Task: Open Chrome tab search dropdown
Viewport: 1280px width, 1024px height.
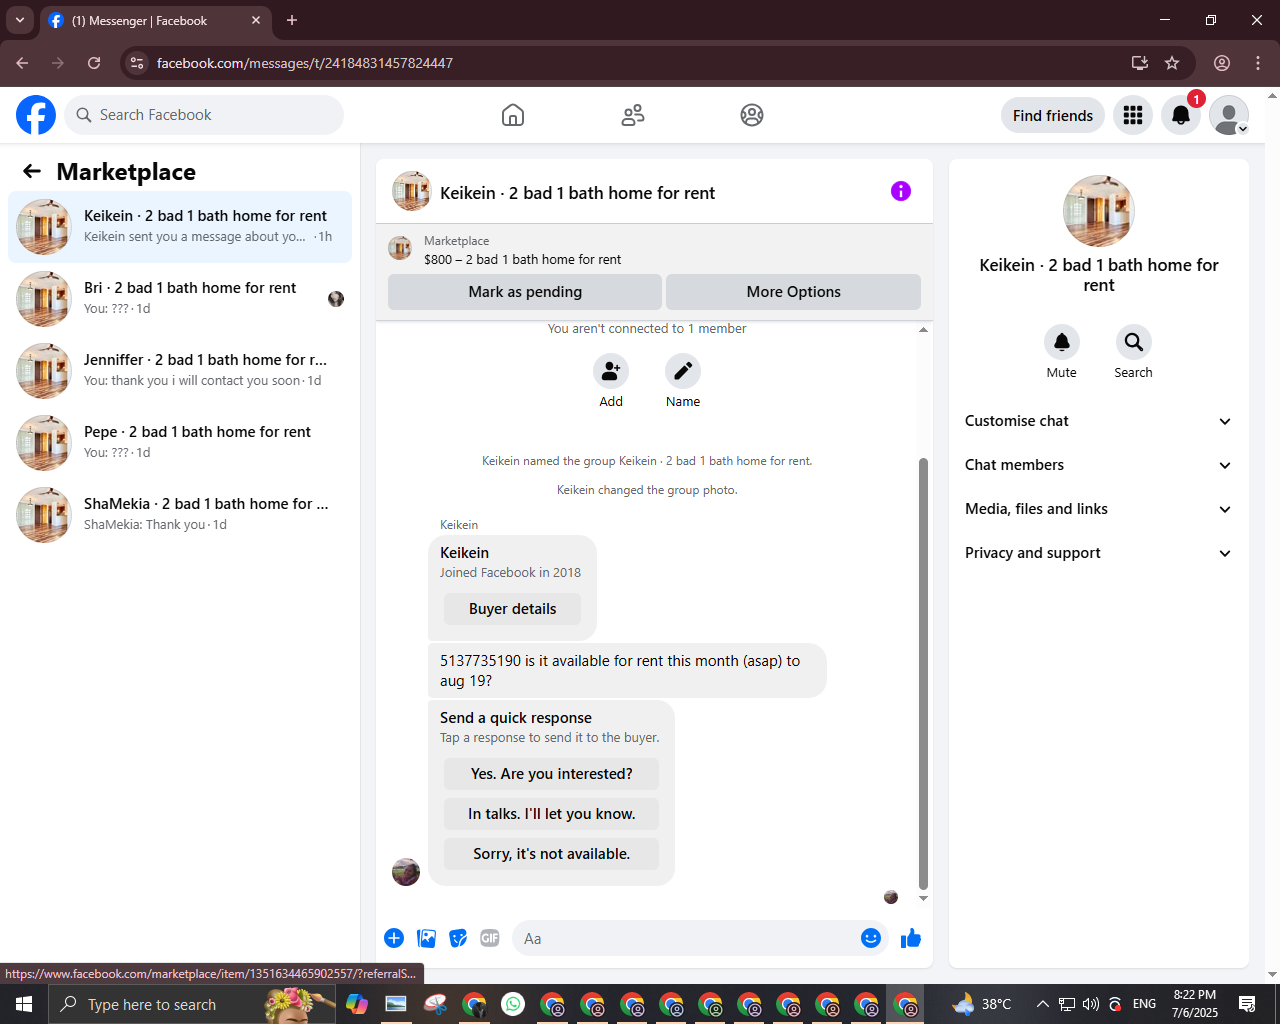Action: tap(19, 20)
